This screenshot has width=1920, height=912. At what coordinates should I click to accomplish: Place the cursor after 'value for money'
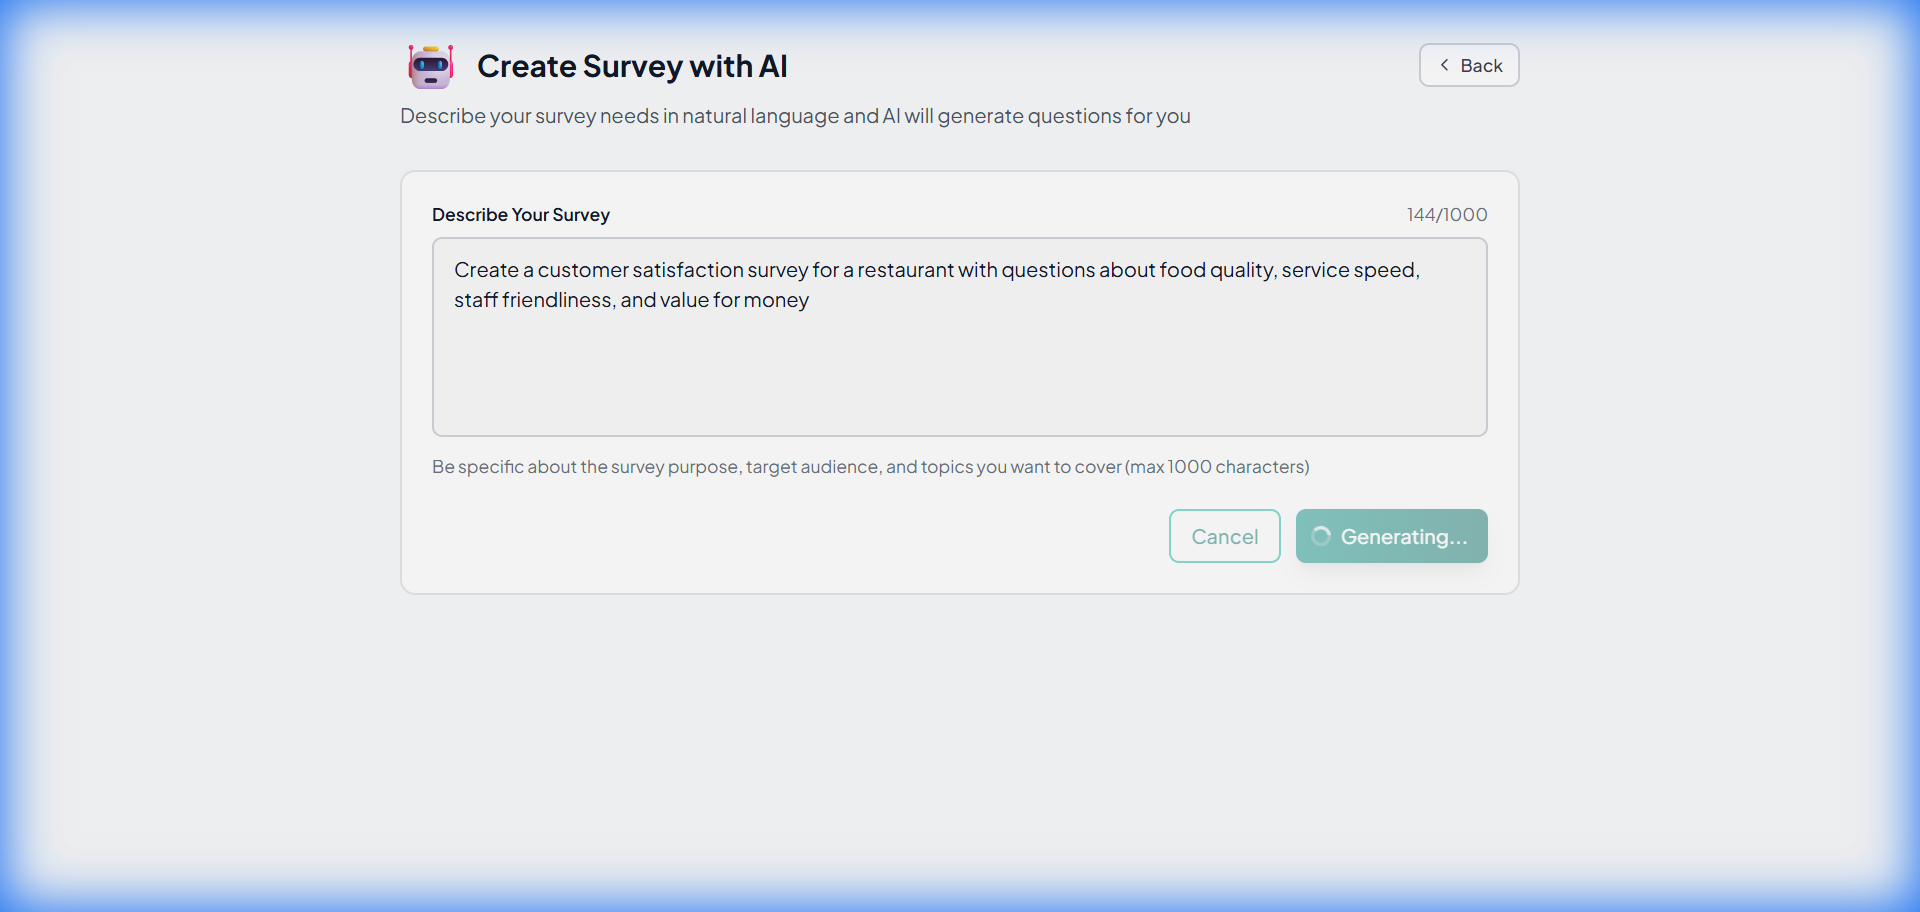[810, 300]
